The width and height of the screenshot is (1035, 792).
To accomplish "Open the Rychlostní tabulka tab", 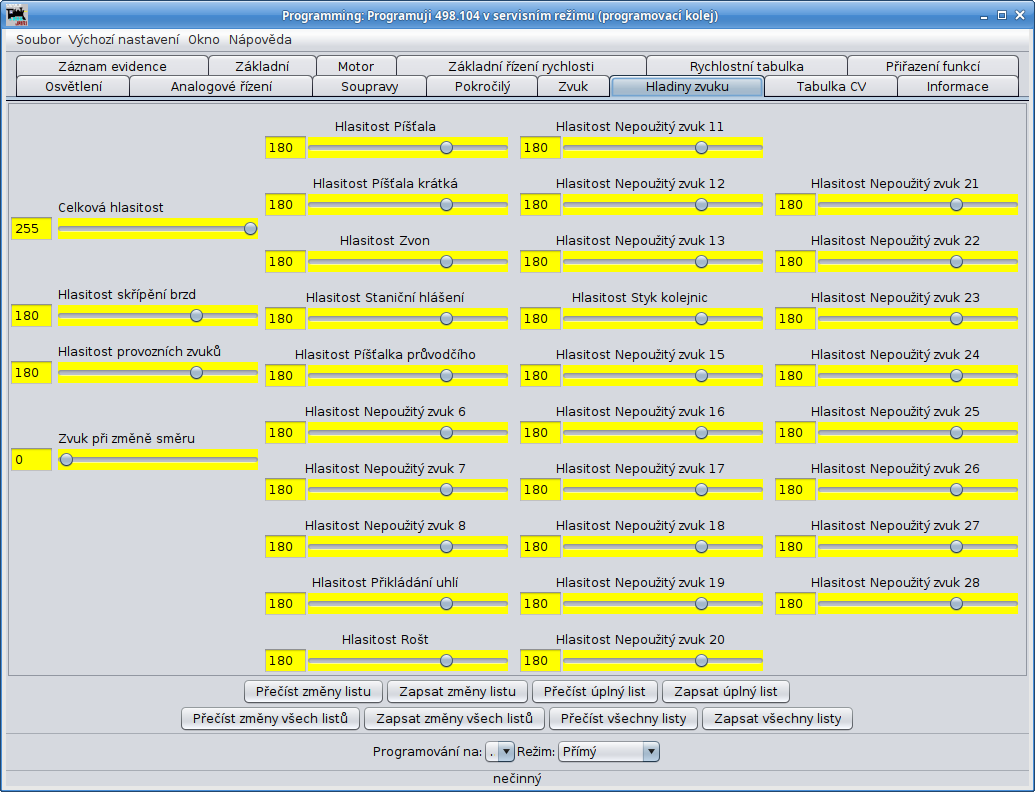I will pos(746,66).
